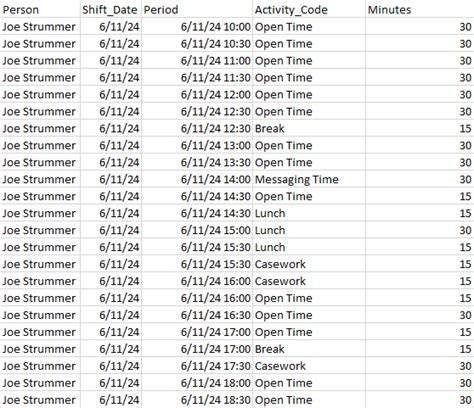Select the Break cell at 12:30
Viewport: 474px width, 408px height.
point(309,128)
